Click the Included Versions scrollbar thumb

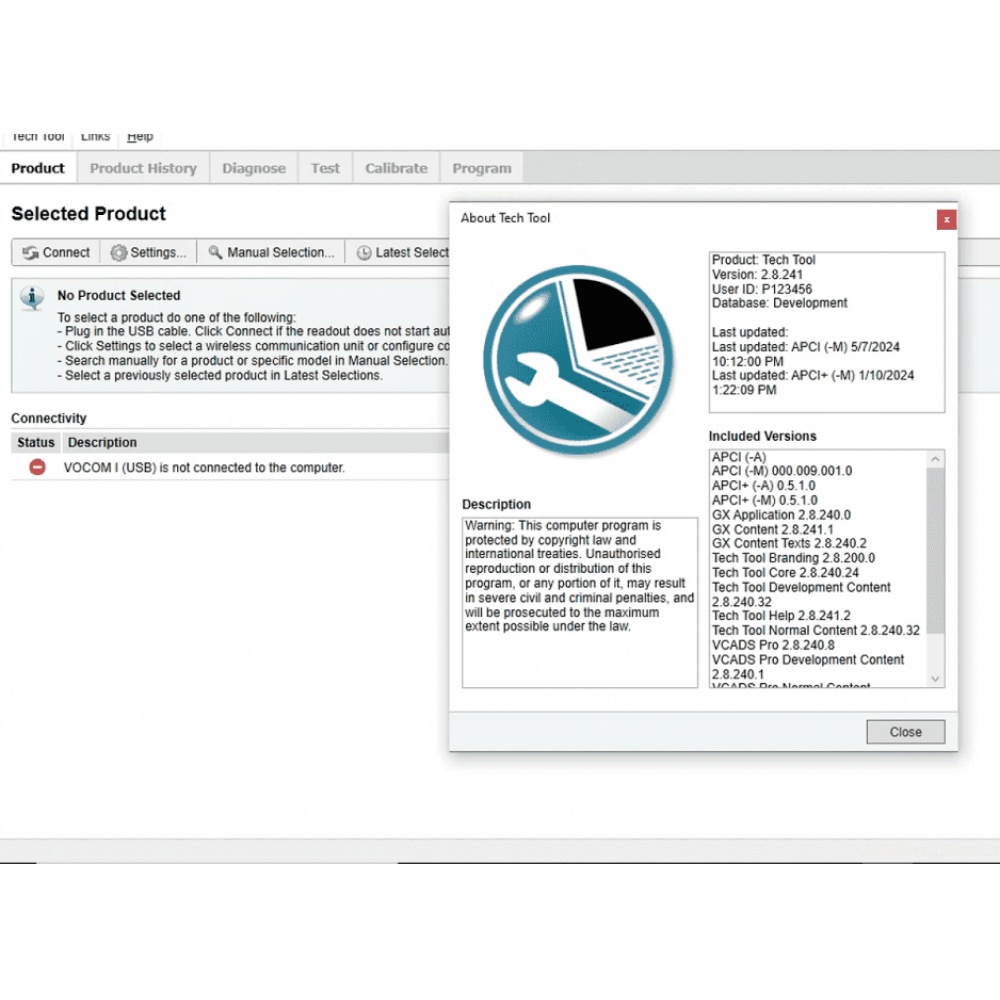936,550
